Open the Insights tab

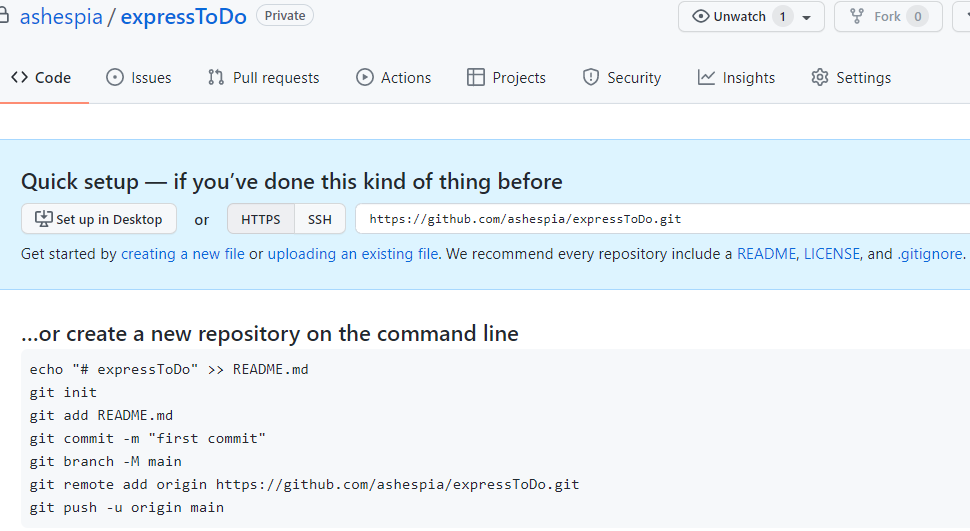736,77
